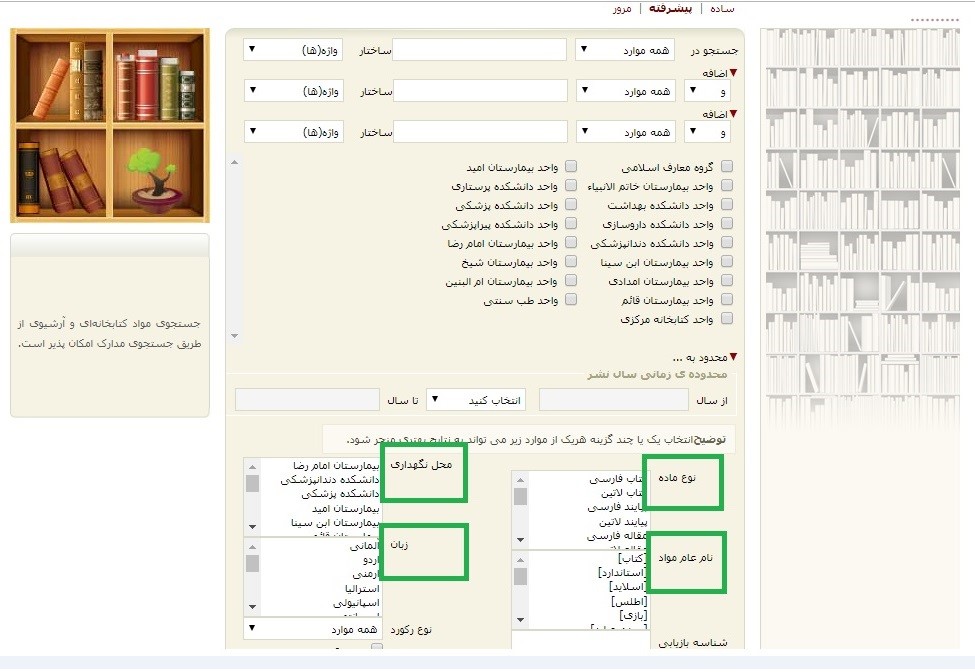The image size is (975, 672).
Task: Open the پیشرفته (advanced) search tab
Action: click(x=670, y=9)
